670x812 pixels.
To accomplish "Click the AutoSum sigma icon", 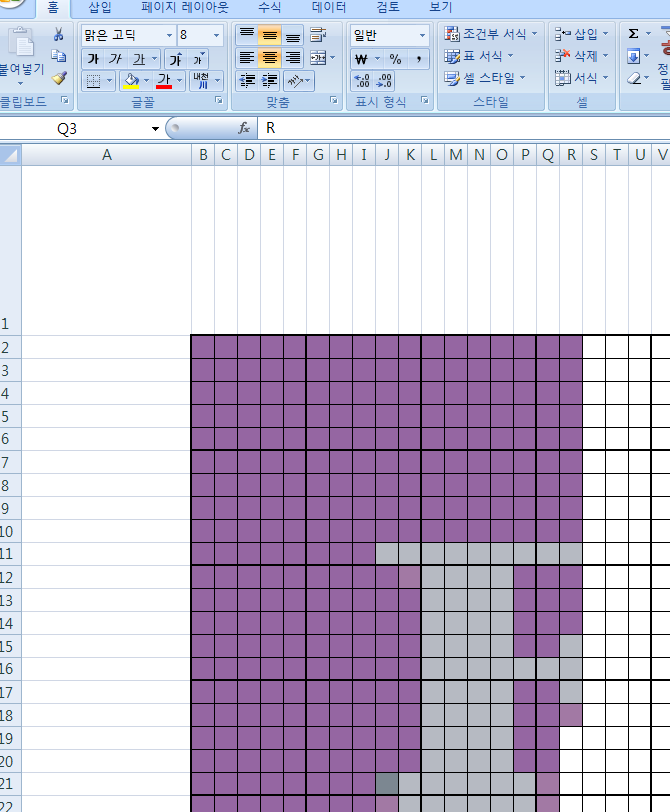I will 634,34.
